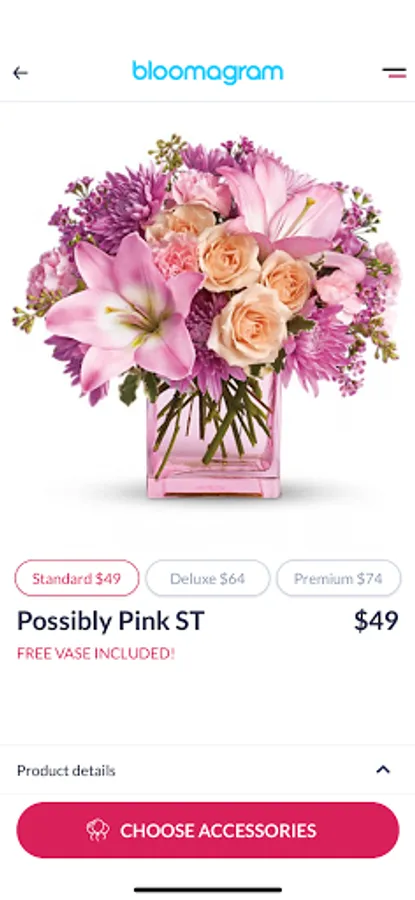
Task: Tap the bloomagram logo
Action: (207, 72)
